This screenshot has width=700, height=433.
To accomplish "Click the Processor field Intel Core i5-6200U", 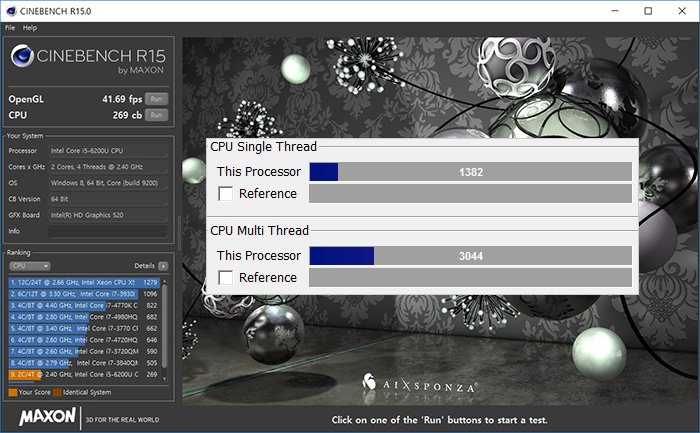I will point(108,151).
